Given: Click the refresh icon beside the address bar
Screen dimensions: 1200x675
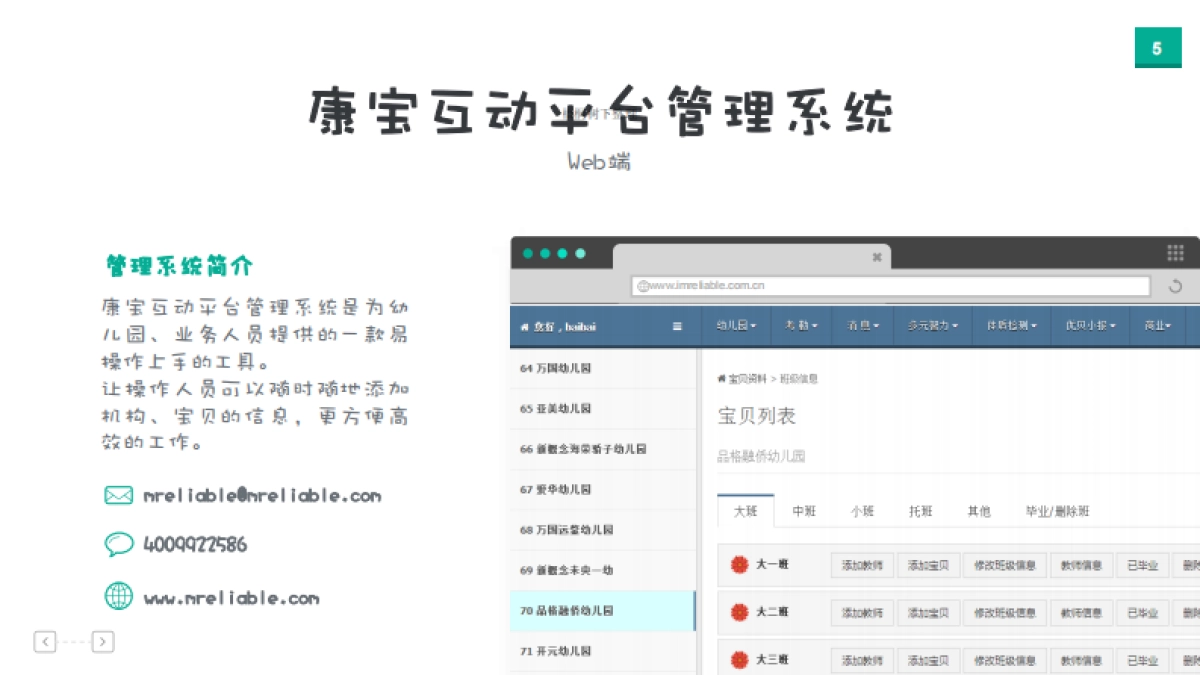Looking at the screenshot, I should tap(1176, 285).
